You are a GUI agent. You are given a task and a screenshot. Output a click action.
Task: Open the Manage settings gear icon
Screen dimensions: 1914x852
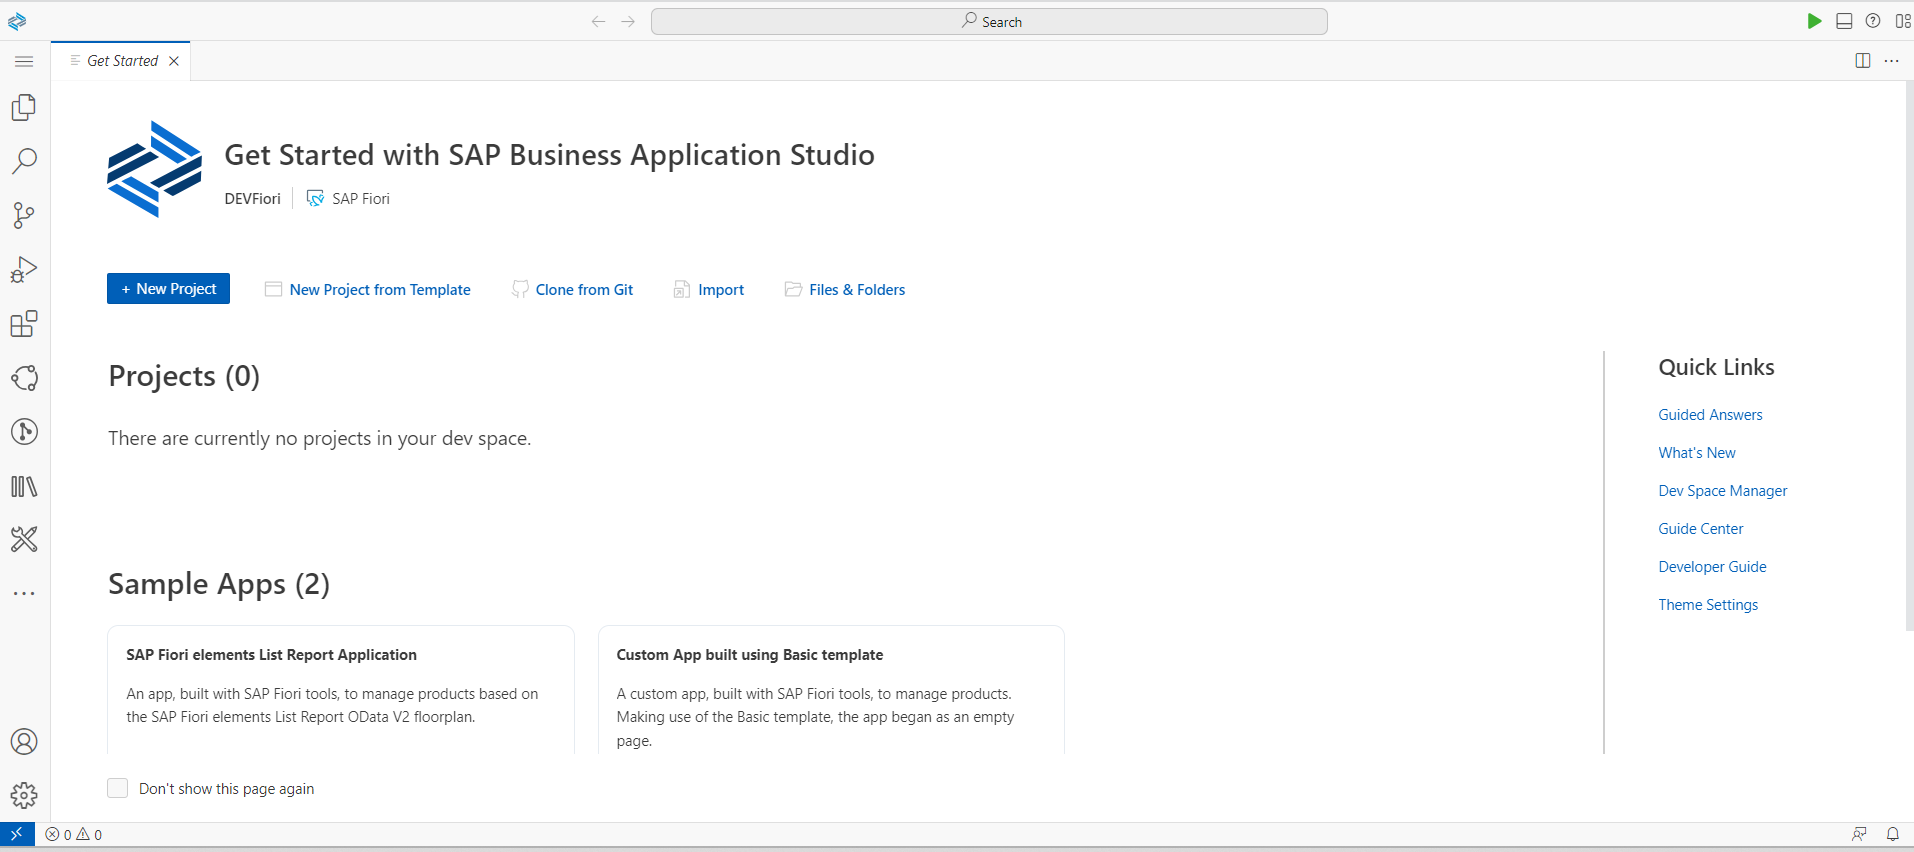point(24,795)
